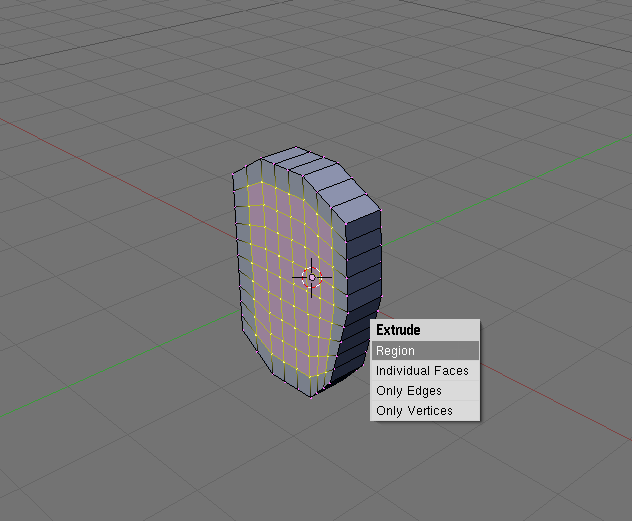
Task: Select Only Vertices in Extrude menu
Action: [x=425, y=411]
